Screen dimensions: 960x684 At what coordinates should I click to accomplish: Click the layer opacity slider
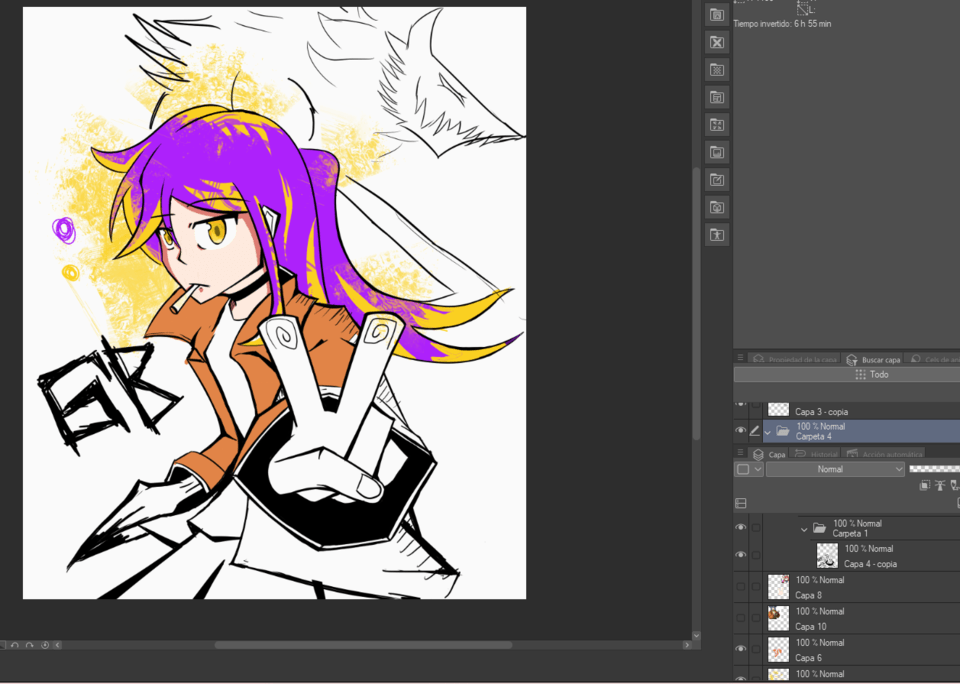(x=934, y=469)
